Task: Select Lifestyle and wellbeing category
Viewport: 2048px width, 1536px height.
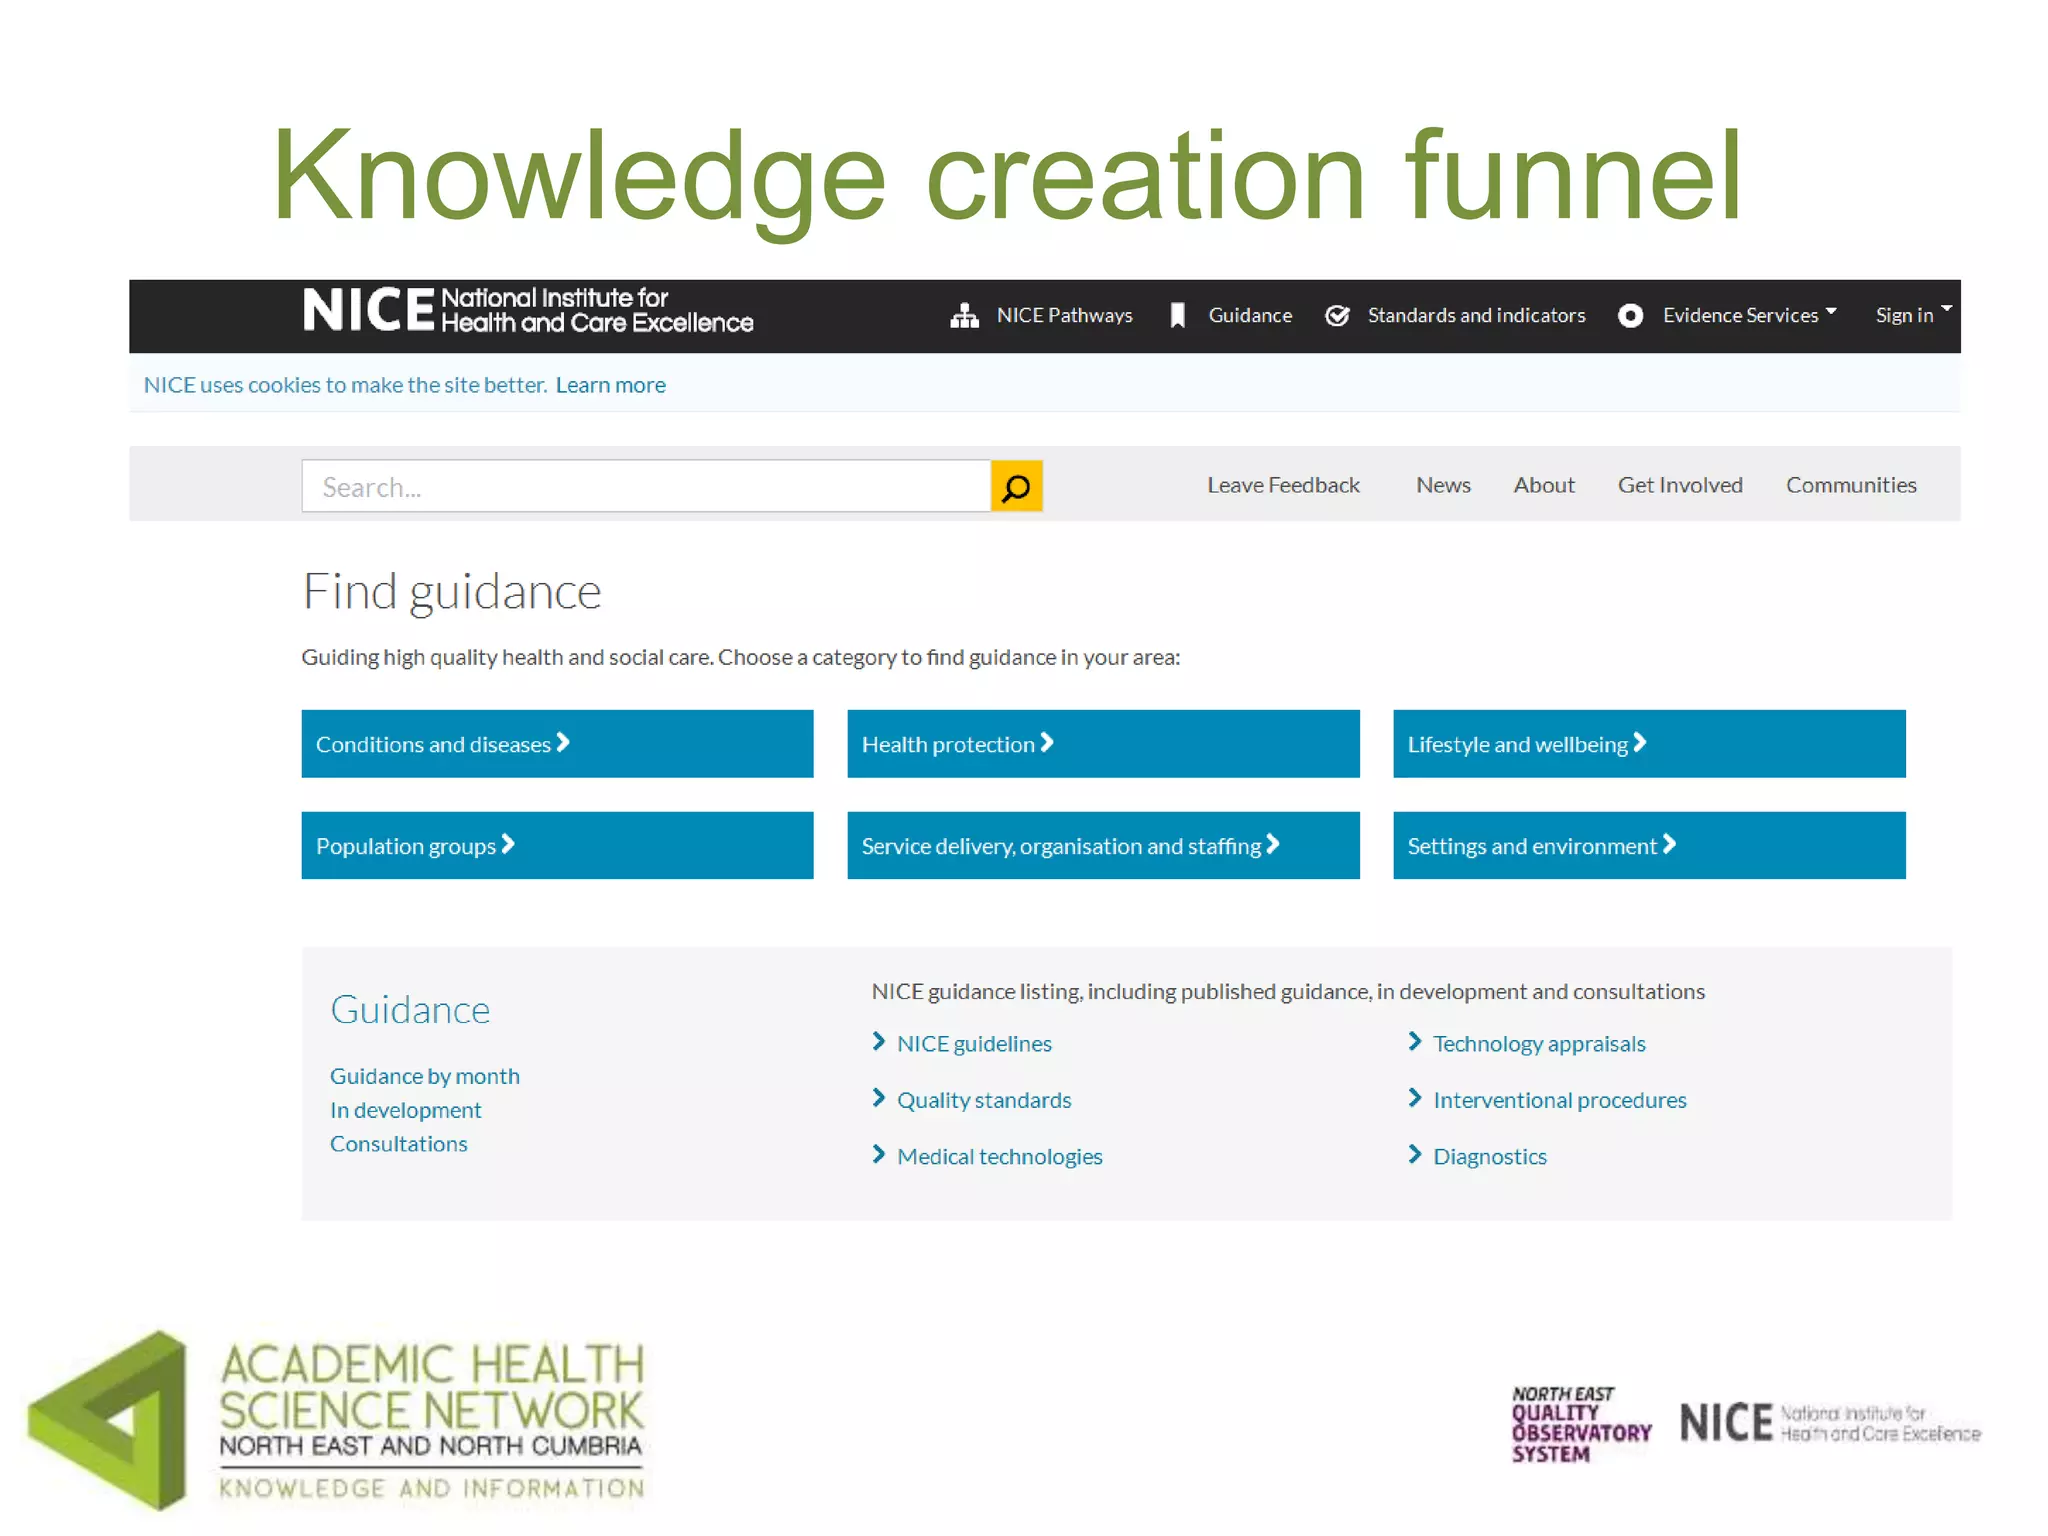Action: pyautogui.click(x=1649, y=744)
